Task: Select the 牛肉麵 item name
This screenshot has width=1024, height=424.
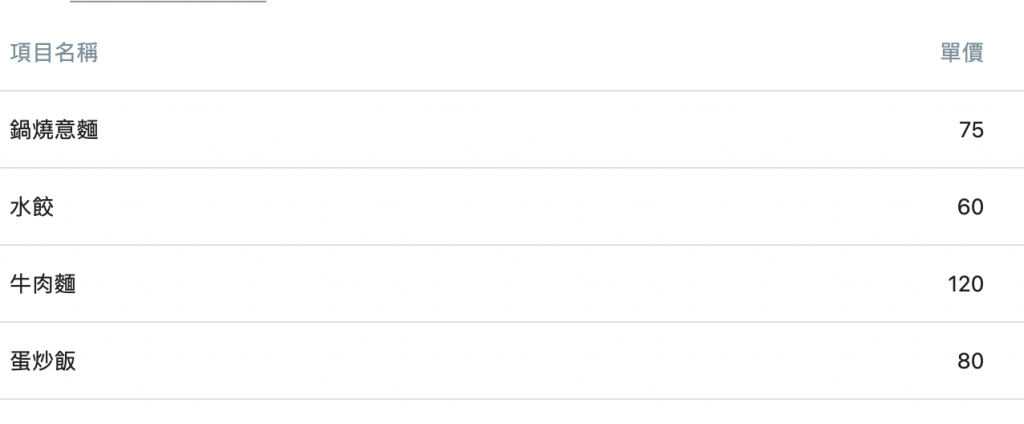Action: click(43, 284)
